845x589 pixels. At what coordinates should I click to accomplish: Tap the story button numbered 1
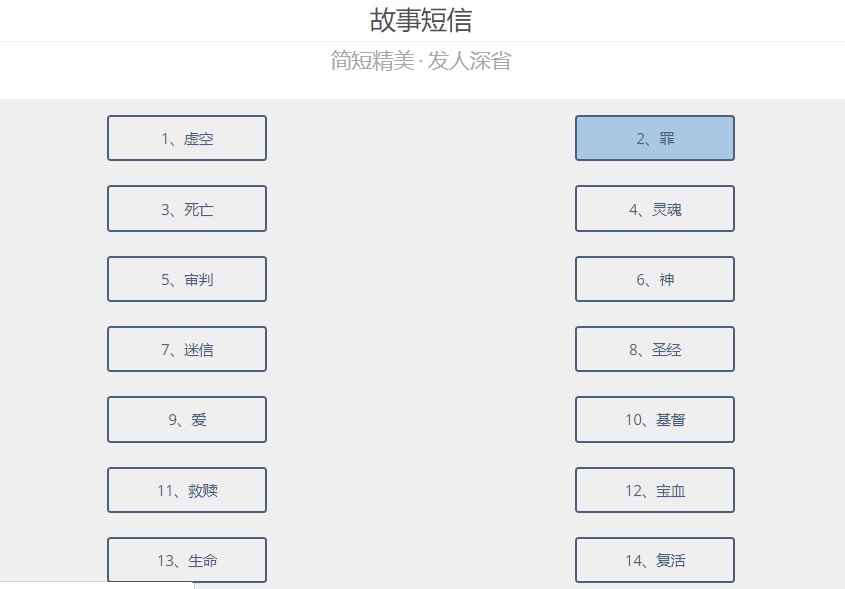(x=187, y=139)
